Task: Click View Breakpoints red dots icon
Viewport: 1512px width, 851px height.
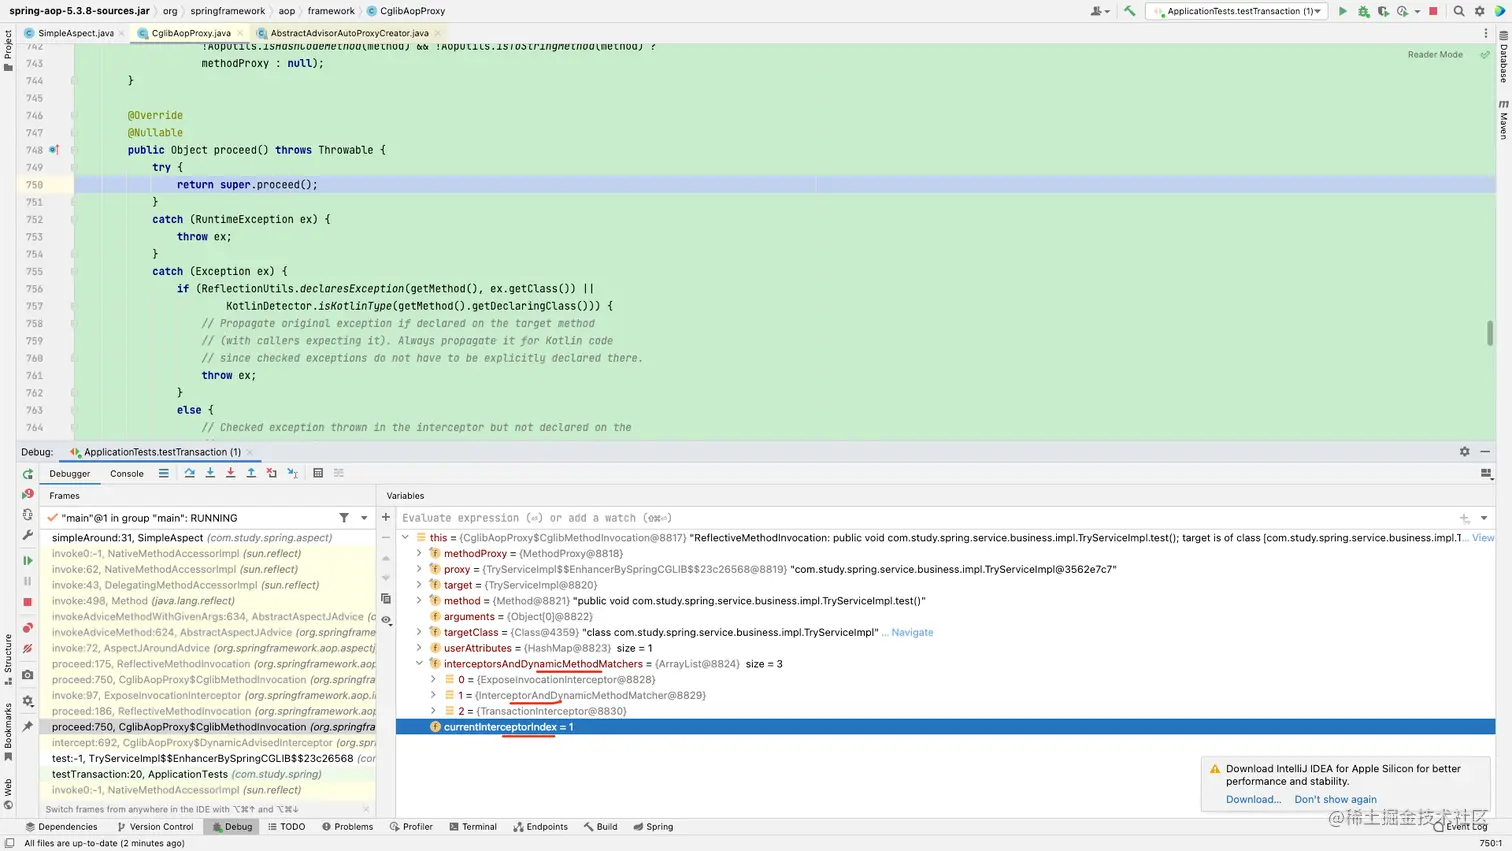Action: [x=28, y=628]
